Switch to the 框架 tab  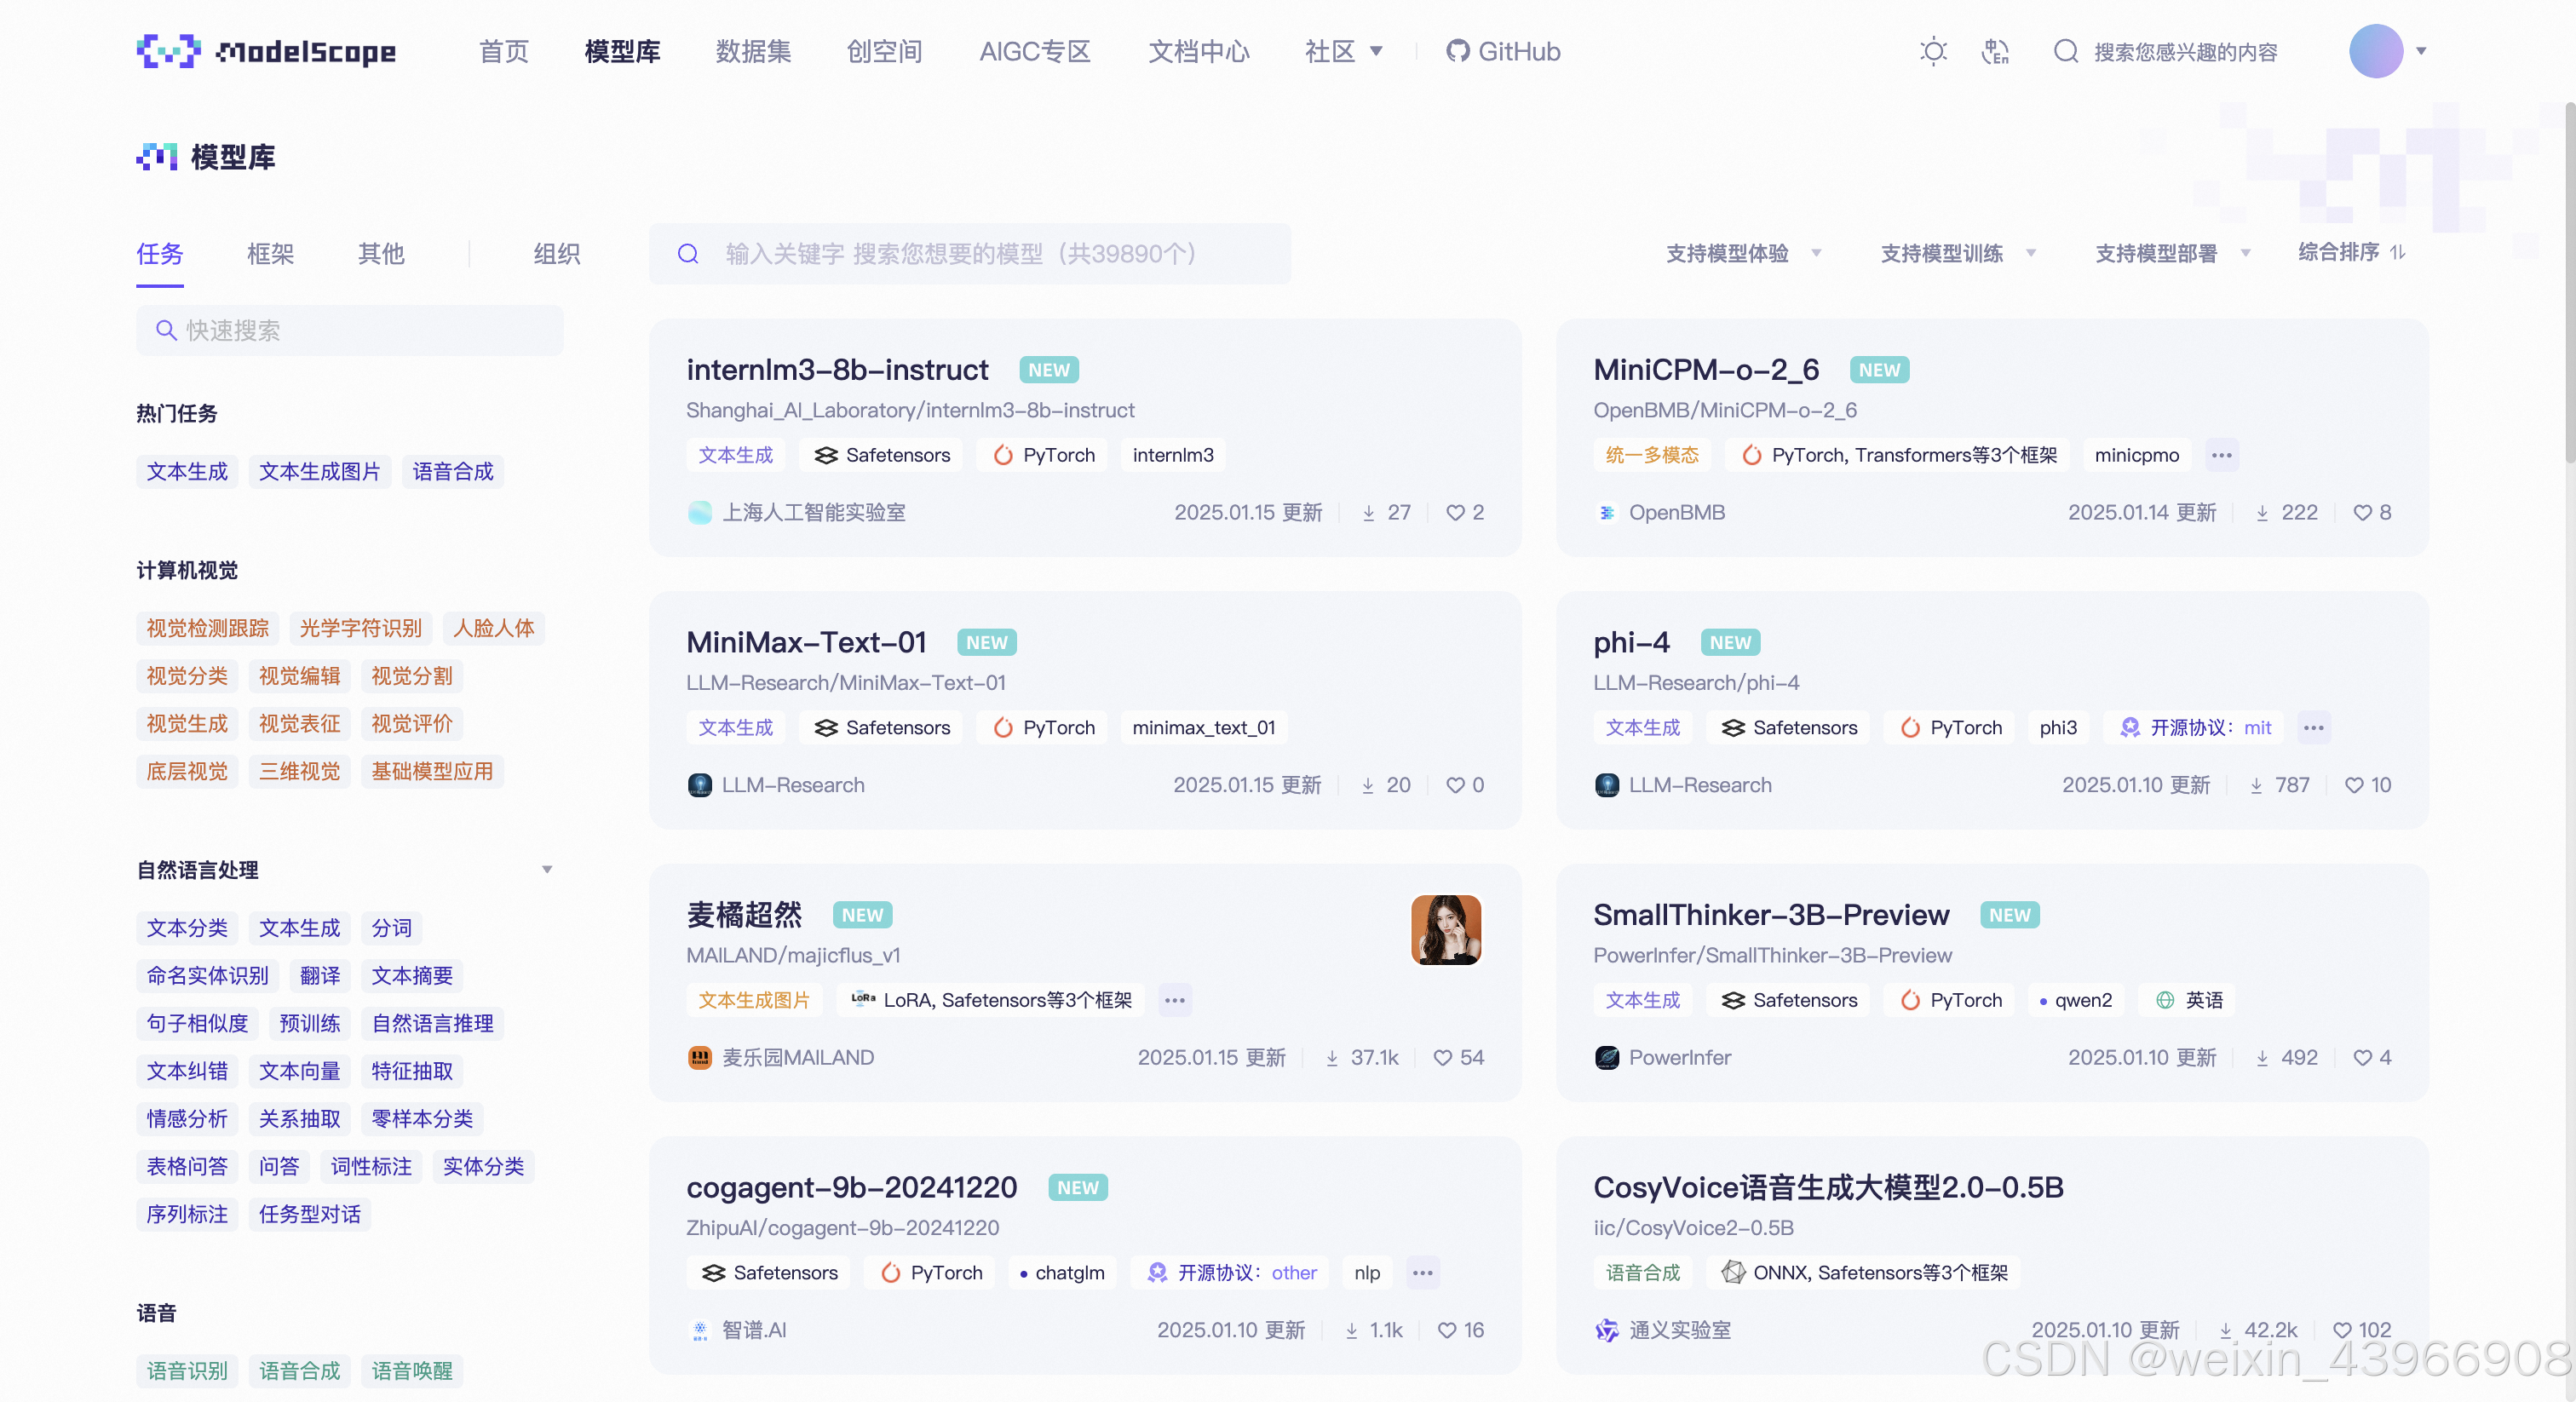point(270,254)
